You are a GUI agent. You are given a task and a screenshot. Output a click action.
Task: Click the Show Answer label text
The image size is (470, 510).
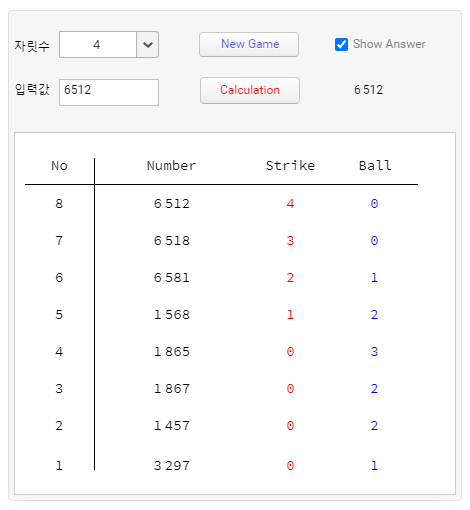[389, 44]
